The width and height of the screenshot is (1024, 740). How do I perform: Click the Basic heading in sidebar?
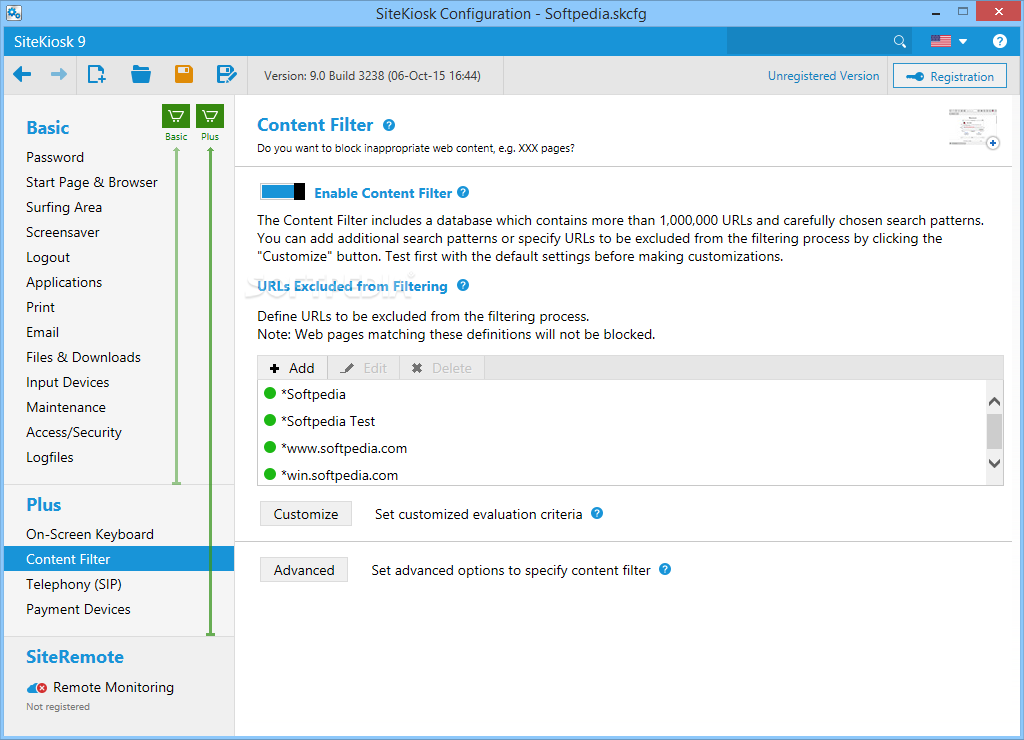[x=48, y=127]
